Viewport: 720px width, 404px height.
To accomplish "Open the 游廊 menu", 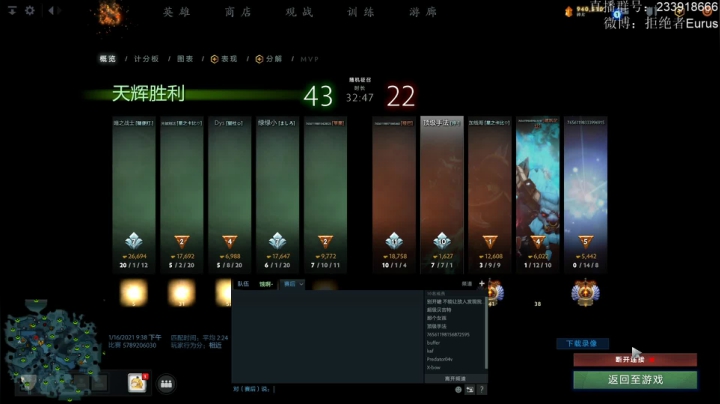I will click(x=422, y=12).
